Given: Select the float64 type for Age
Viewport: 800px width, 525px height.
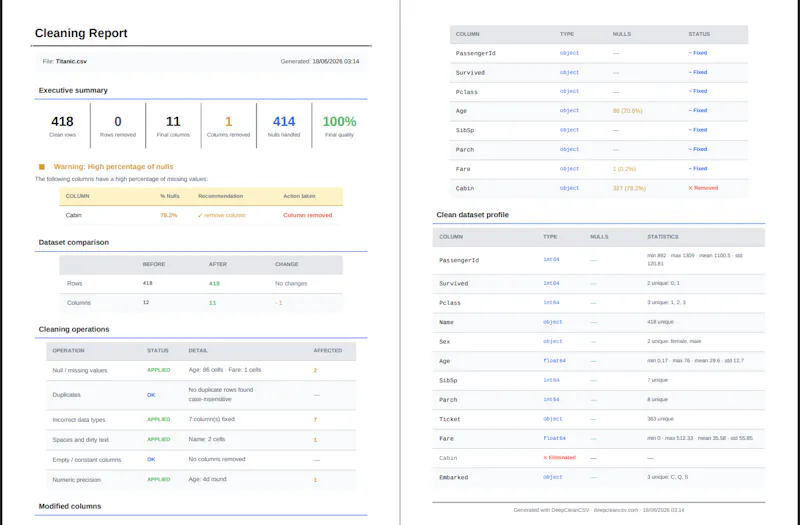Looking at the screenshot, I should (555, 361).
